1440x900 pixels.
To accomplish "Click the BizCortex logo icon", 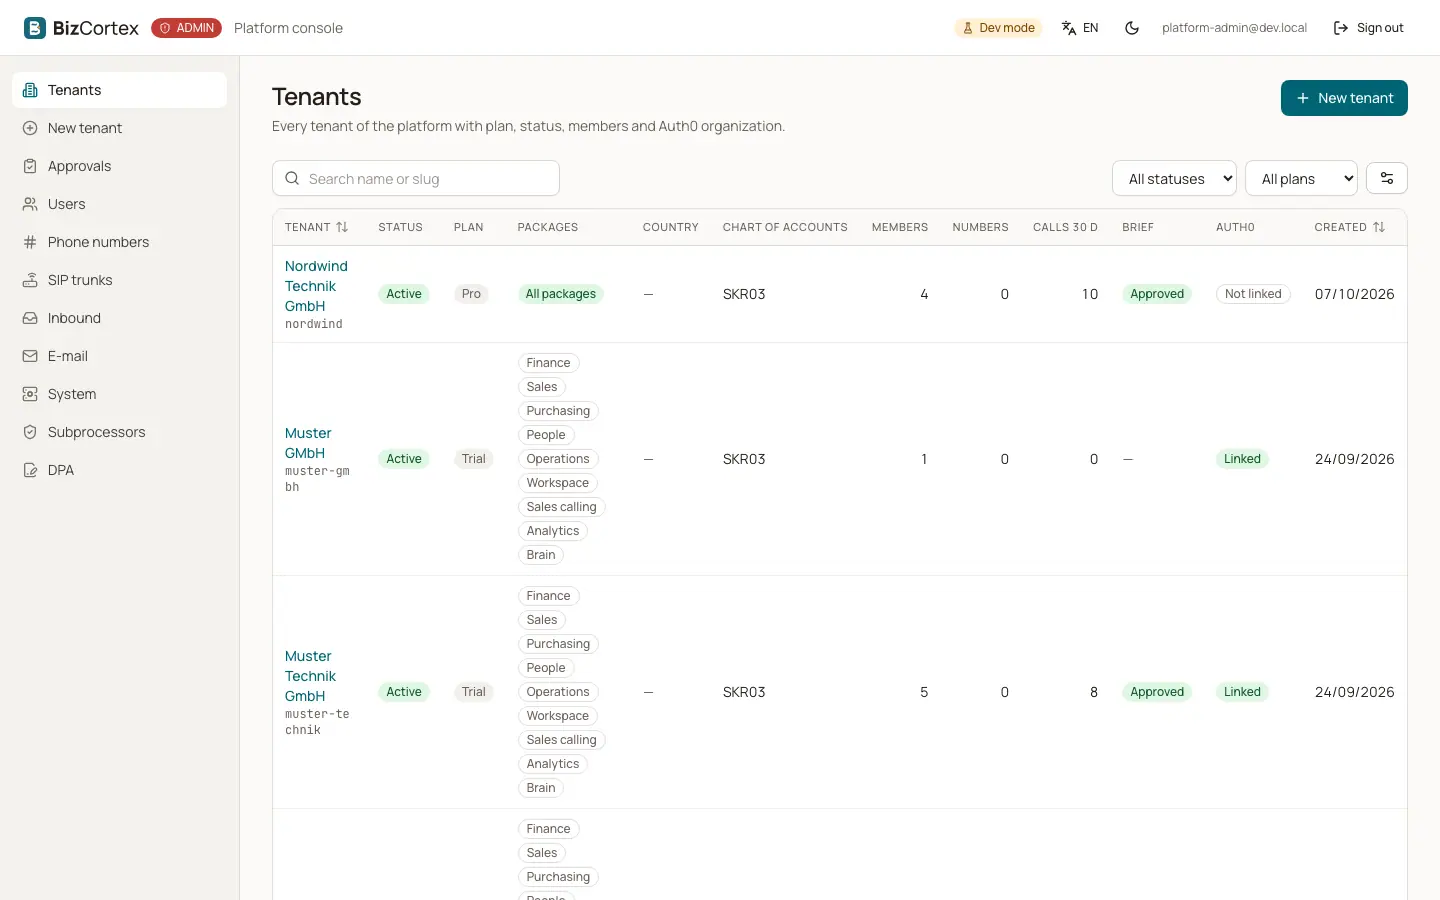I will pyautogui.click(x=35, y=28).
